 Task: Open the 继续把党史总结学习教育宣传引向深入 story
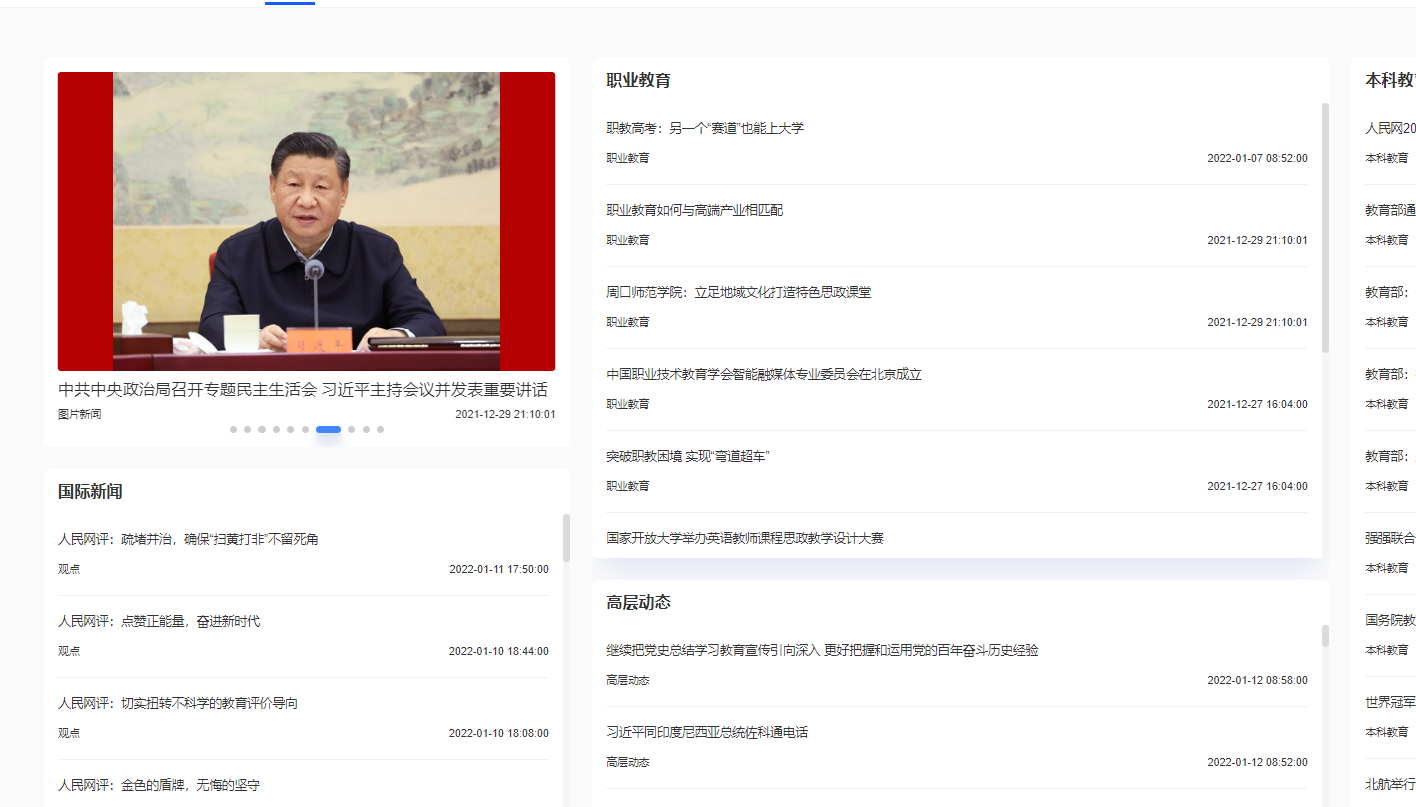(820, 650)
